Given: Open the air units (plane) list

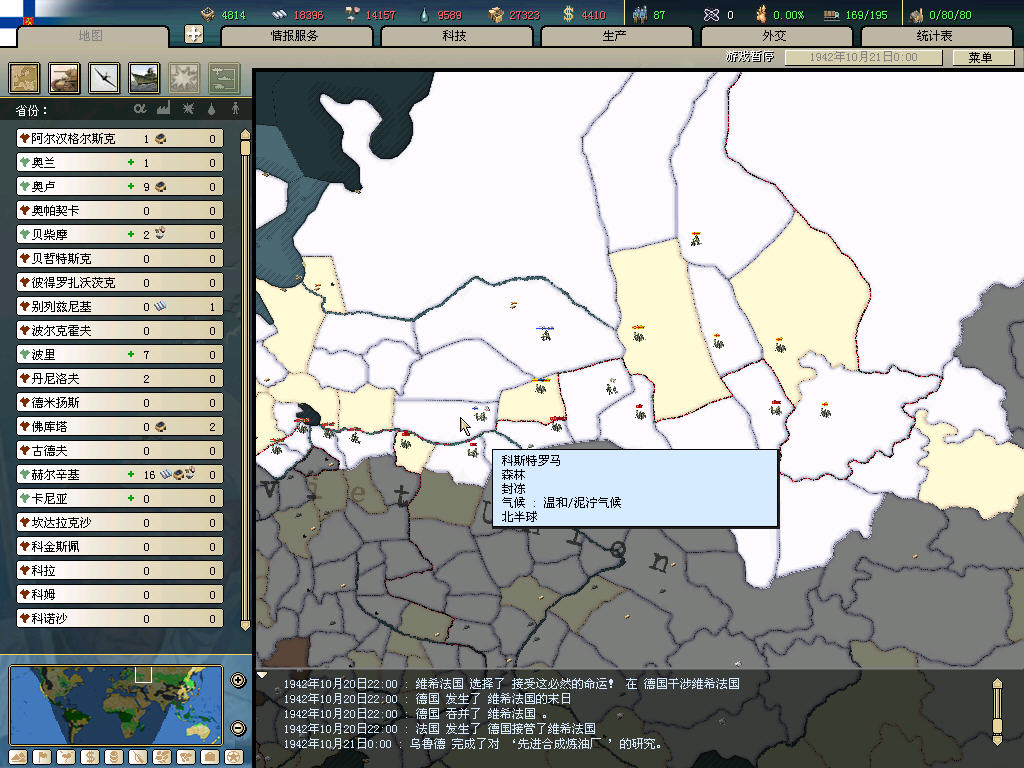Looking at the screenshot, I should pyautogui.click(x=104, y=78).
